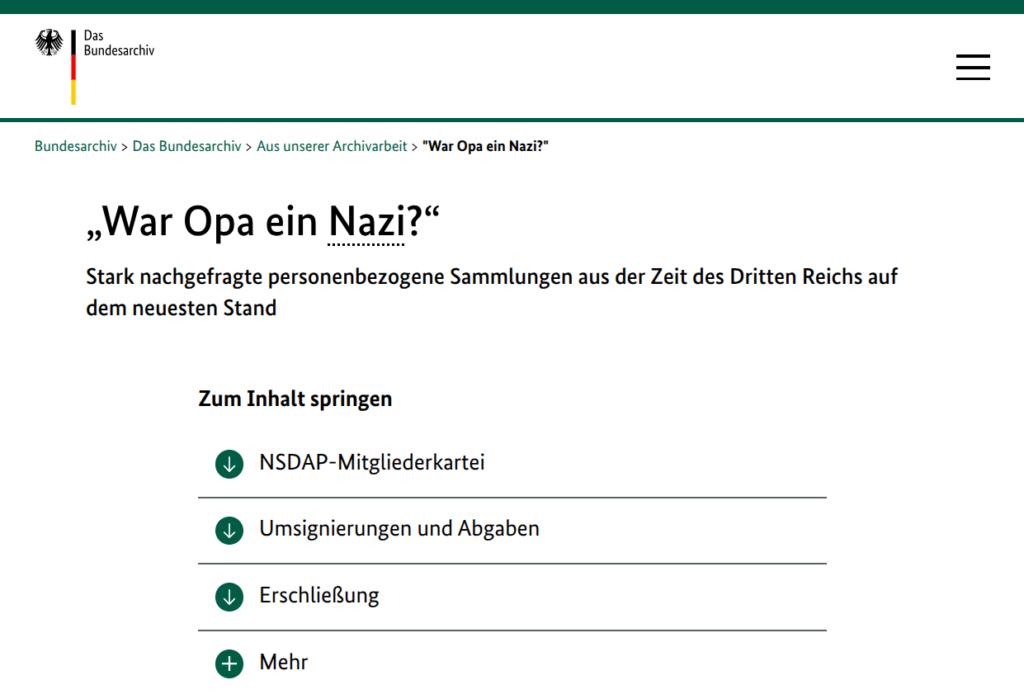Screen dimensions: 1024x699
Task: Expand the "Mehr" contents list
Action: pyautogui.click(x=284, y=662)
